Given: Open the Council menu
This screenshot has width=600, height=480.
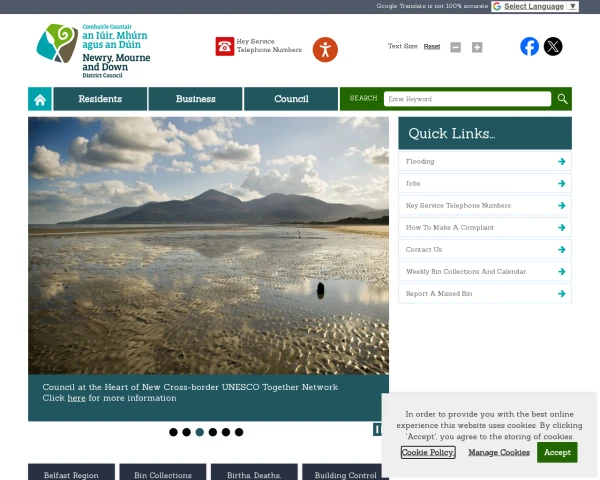Looking at the screenshot, I should (x=291, y=99).
